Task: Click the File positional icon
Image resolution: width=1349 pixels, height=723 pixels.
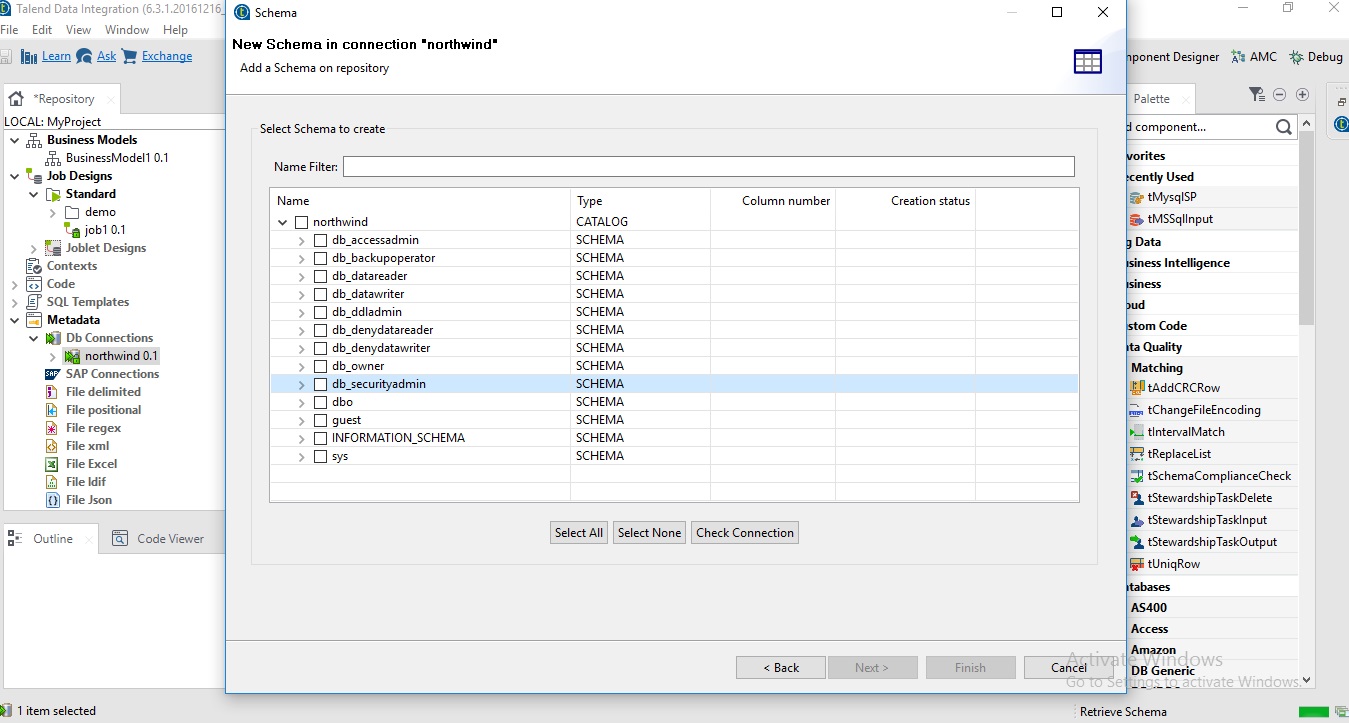Action: pyautogui.click(x=53, y=410)
